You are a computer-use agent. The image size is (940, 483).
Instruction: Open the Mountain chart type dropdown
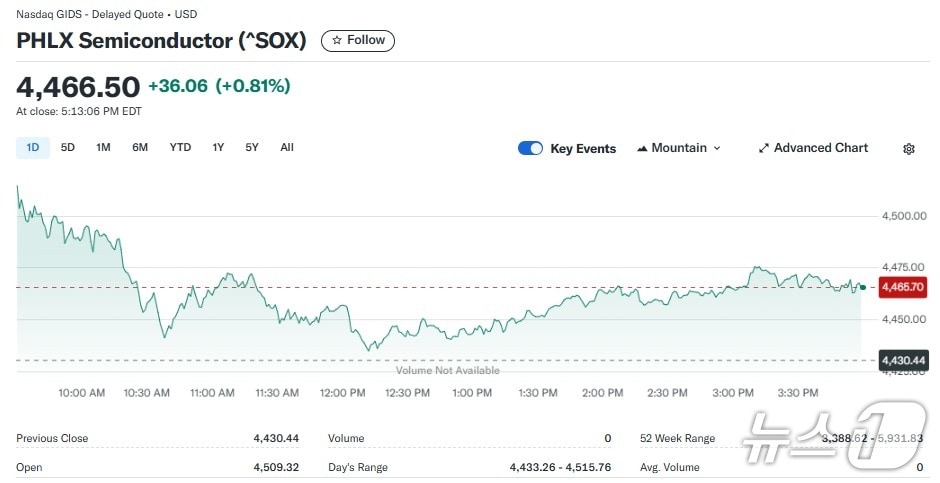pyautogui.click(x=678, y=148)
